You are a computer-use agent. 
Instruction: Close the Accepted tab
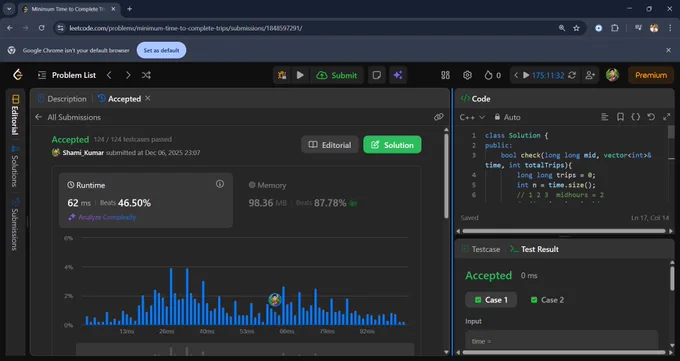pos(148,98)
